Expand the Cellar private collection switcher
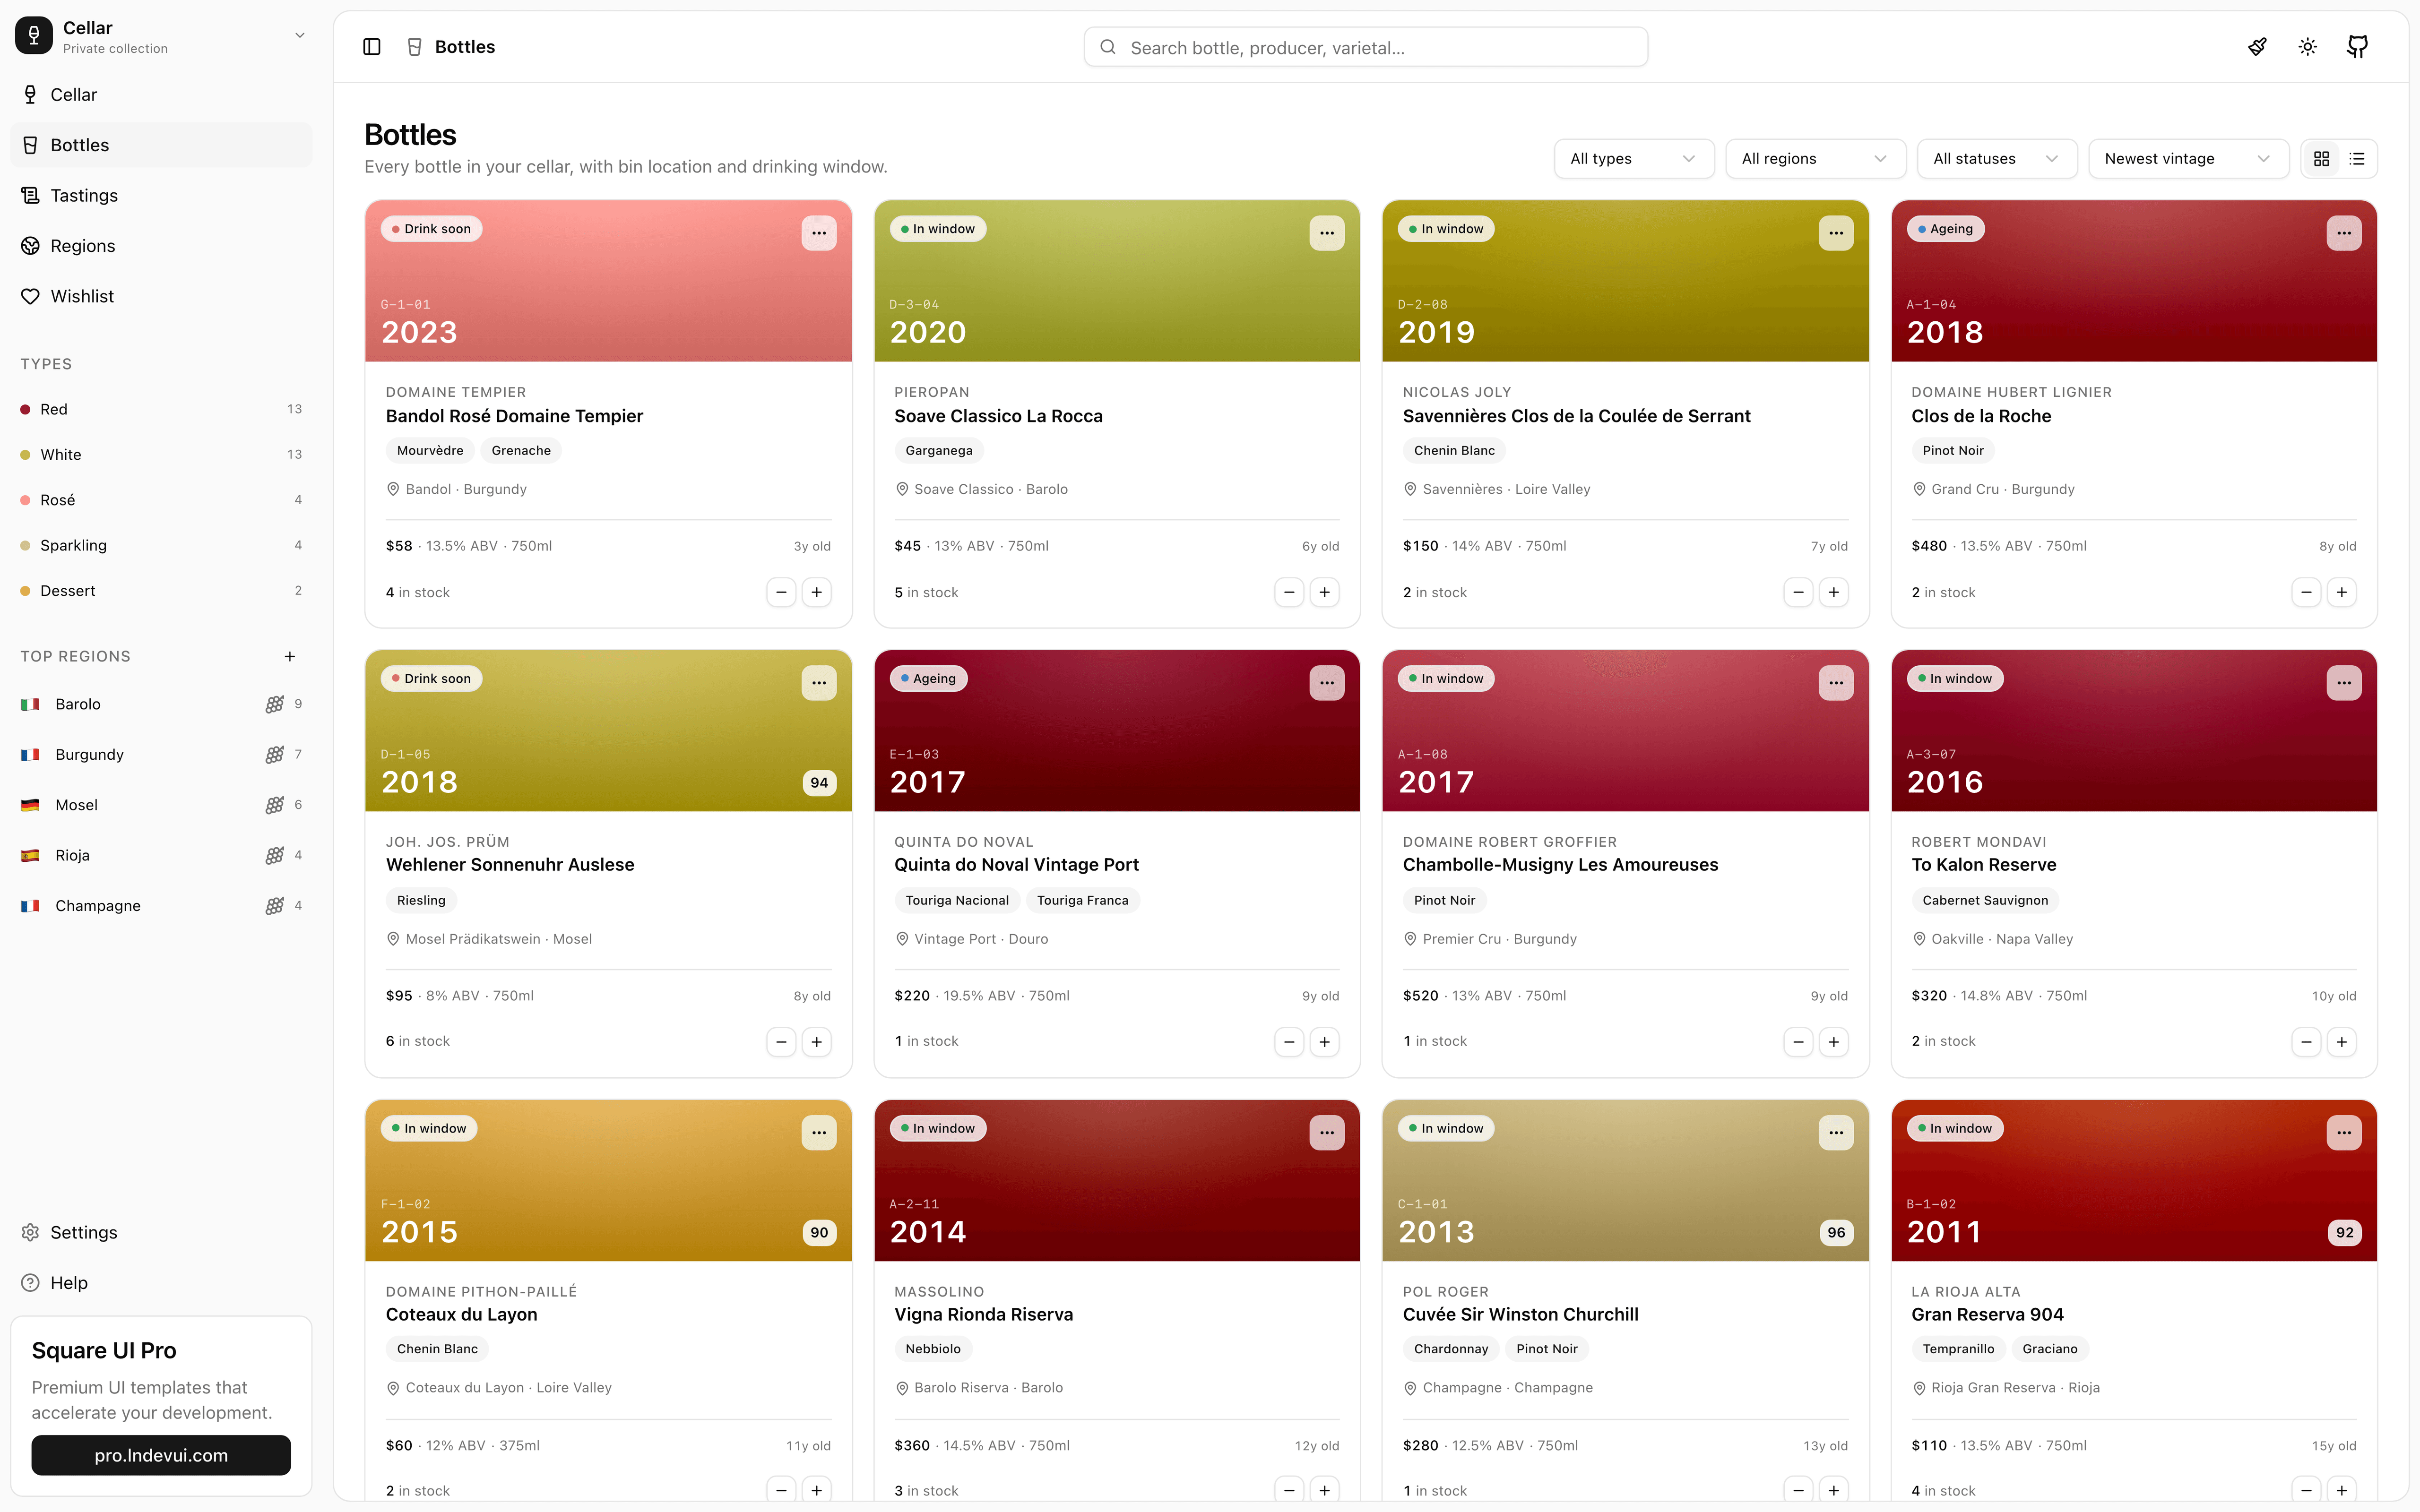2420x1512 pixels. 161,36
